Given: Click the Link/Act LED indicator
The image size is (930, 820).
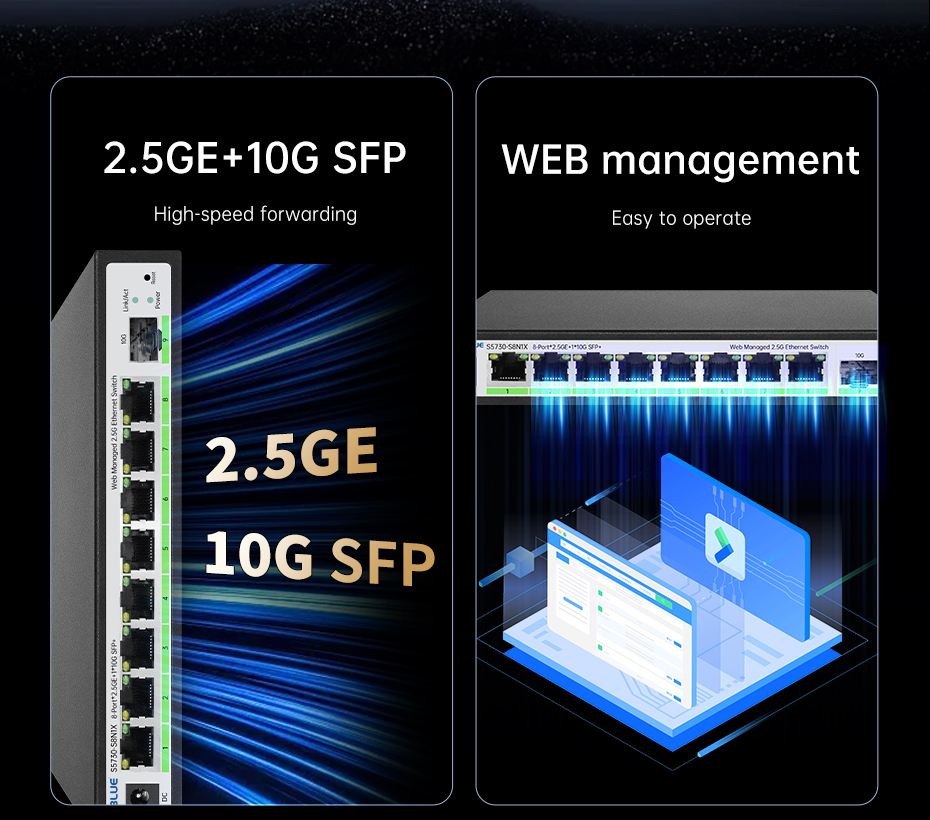Looking at the screenshot, I should pyautogui.click(x=135, y=300).
